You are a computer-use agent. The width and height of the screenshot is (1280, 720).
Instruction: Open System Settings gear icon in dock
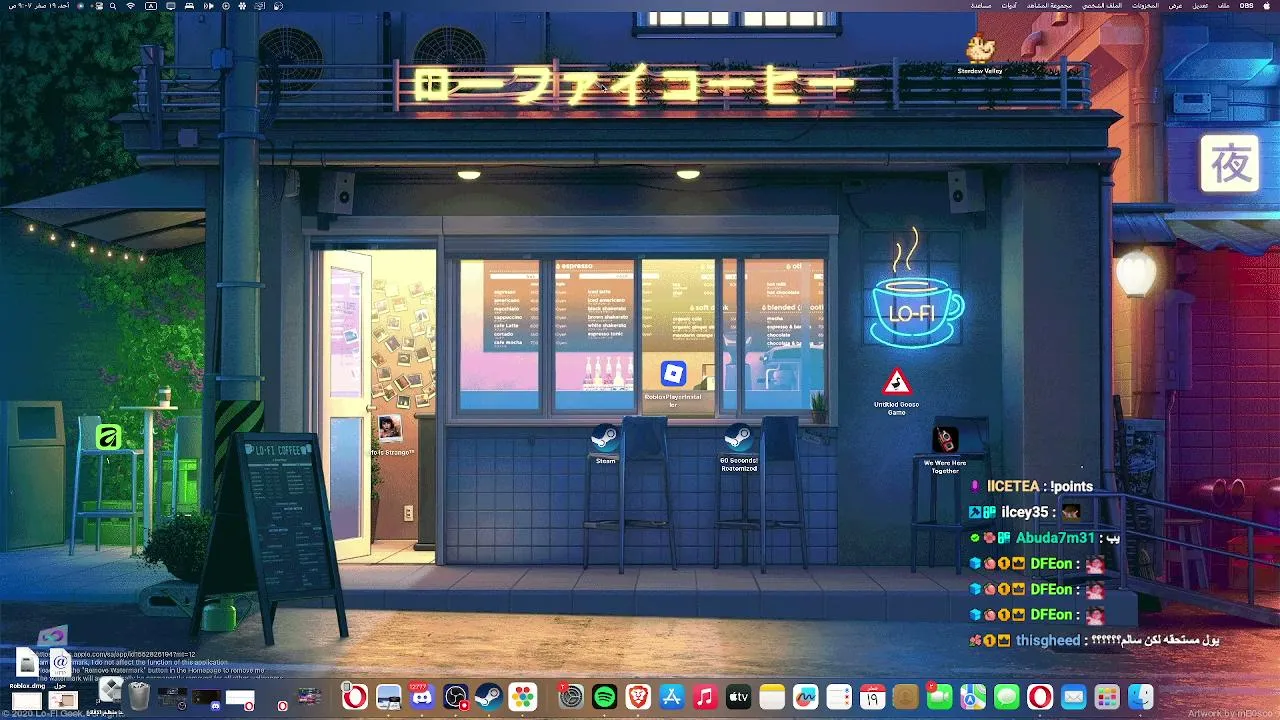570,697
